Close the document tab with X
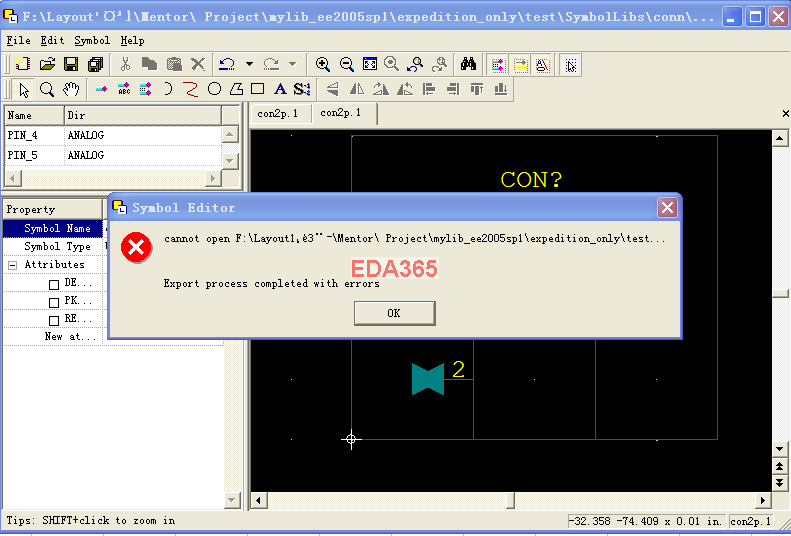 coord(785,113)
